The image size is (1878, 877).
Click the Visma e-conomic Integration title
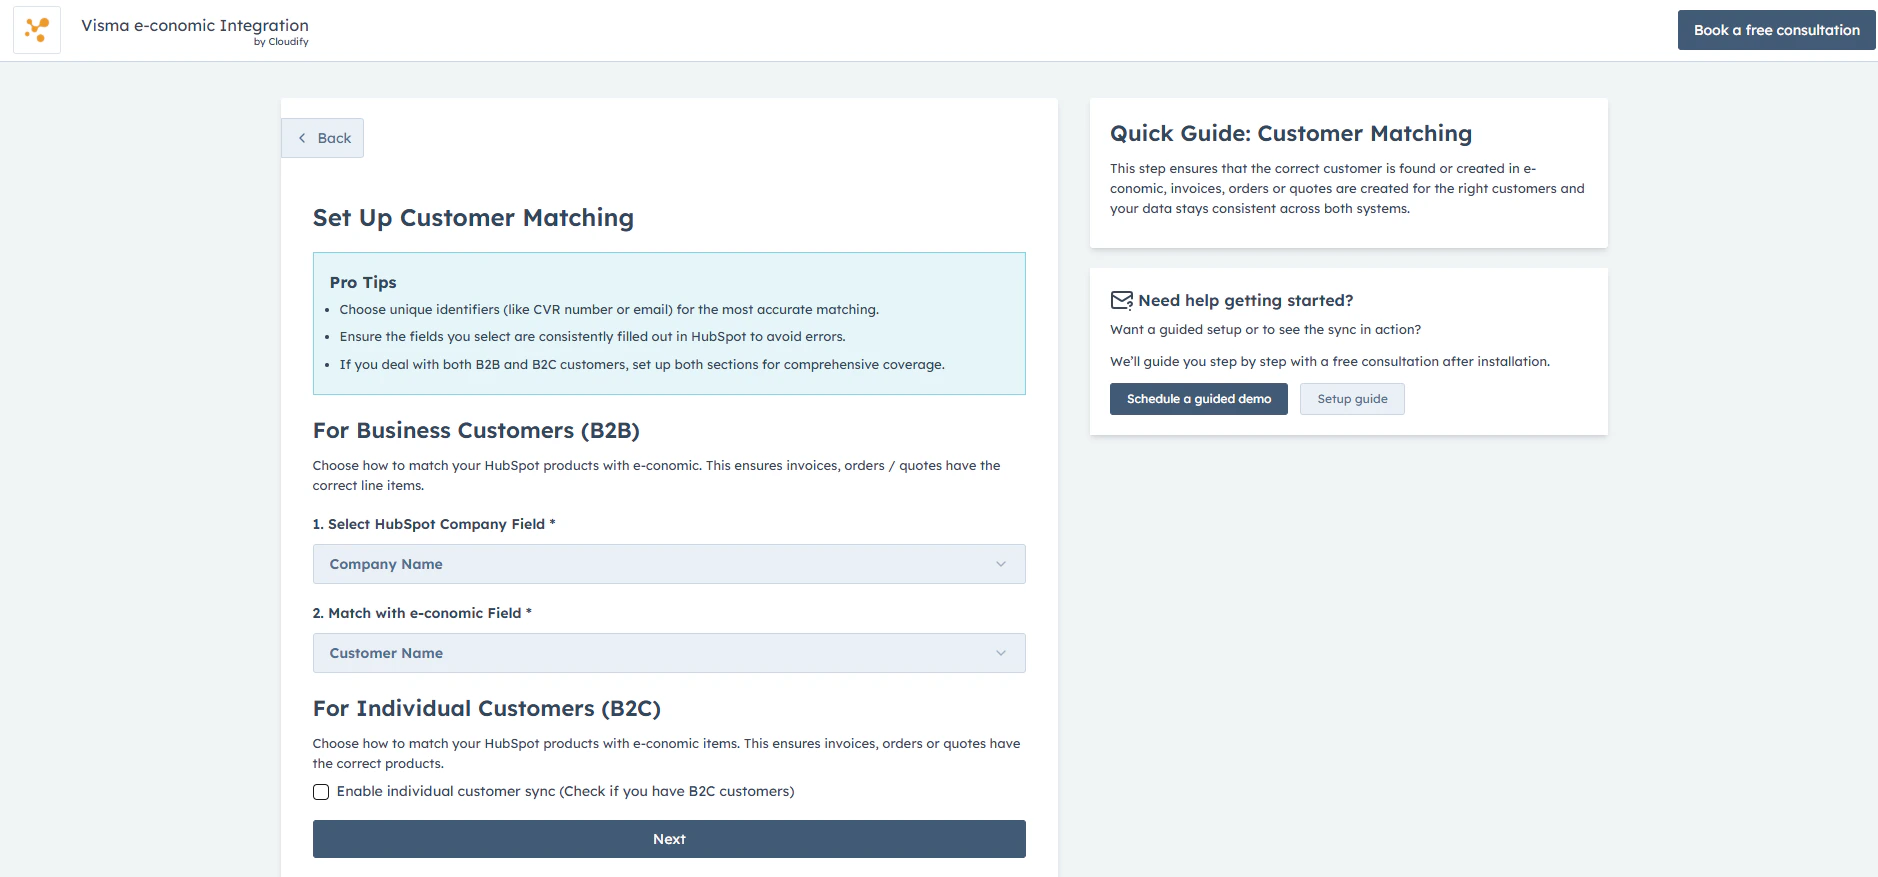click(x=195, y=25)
